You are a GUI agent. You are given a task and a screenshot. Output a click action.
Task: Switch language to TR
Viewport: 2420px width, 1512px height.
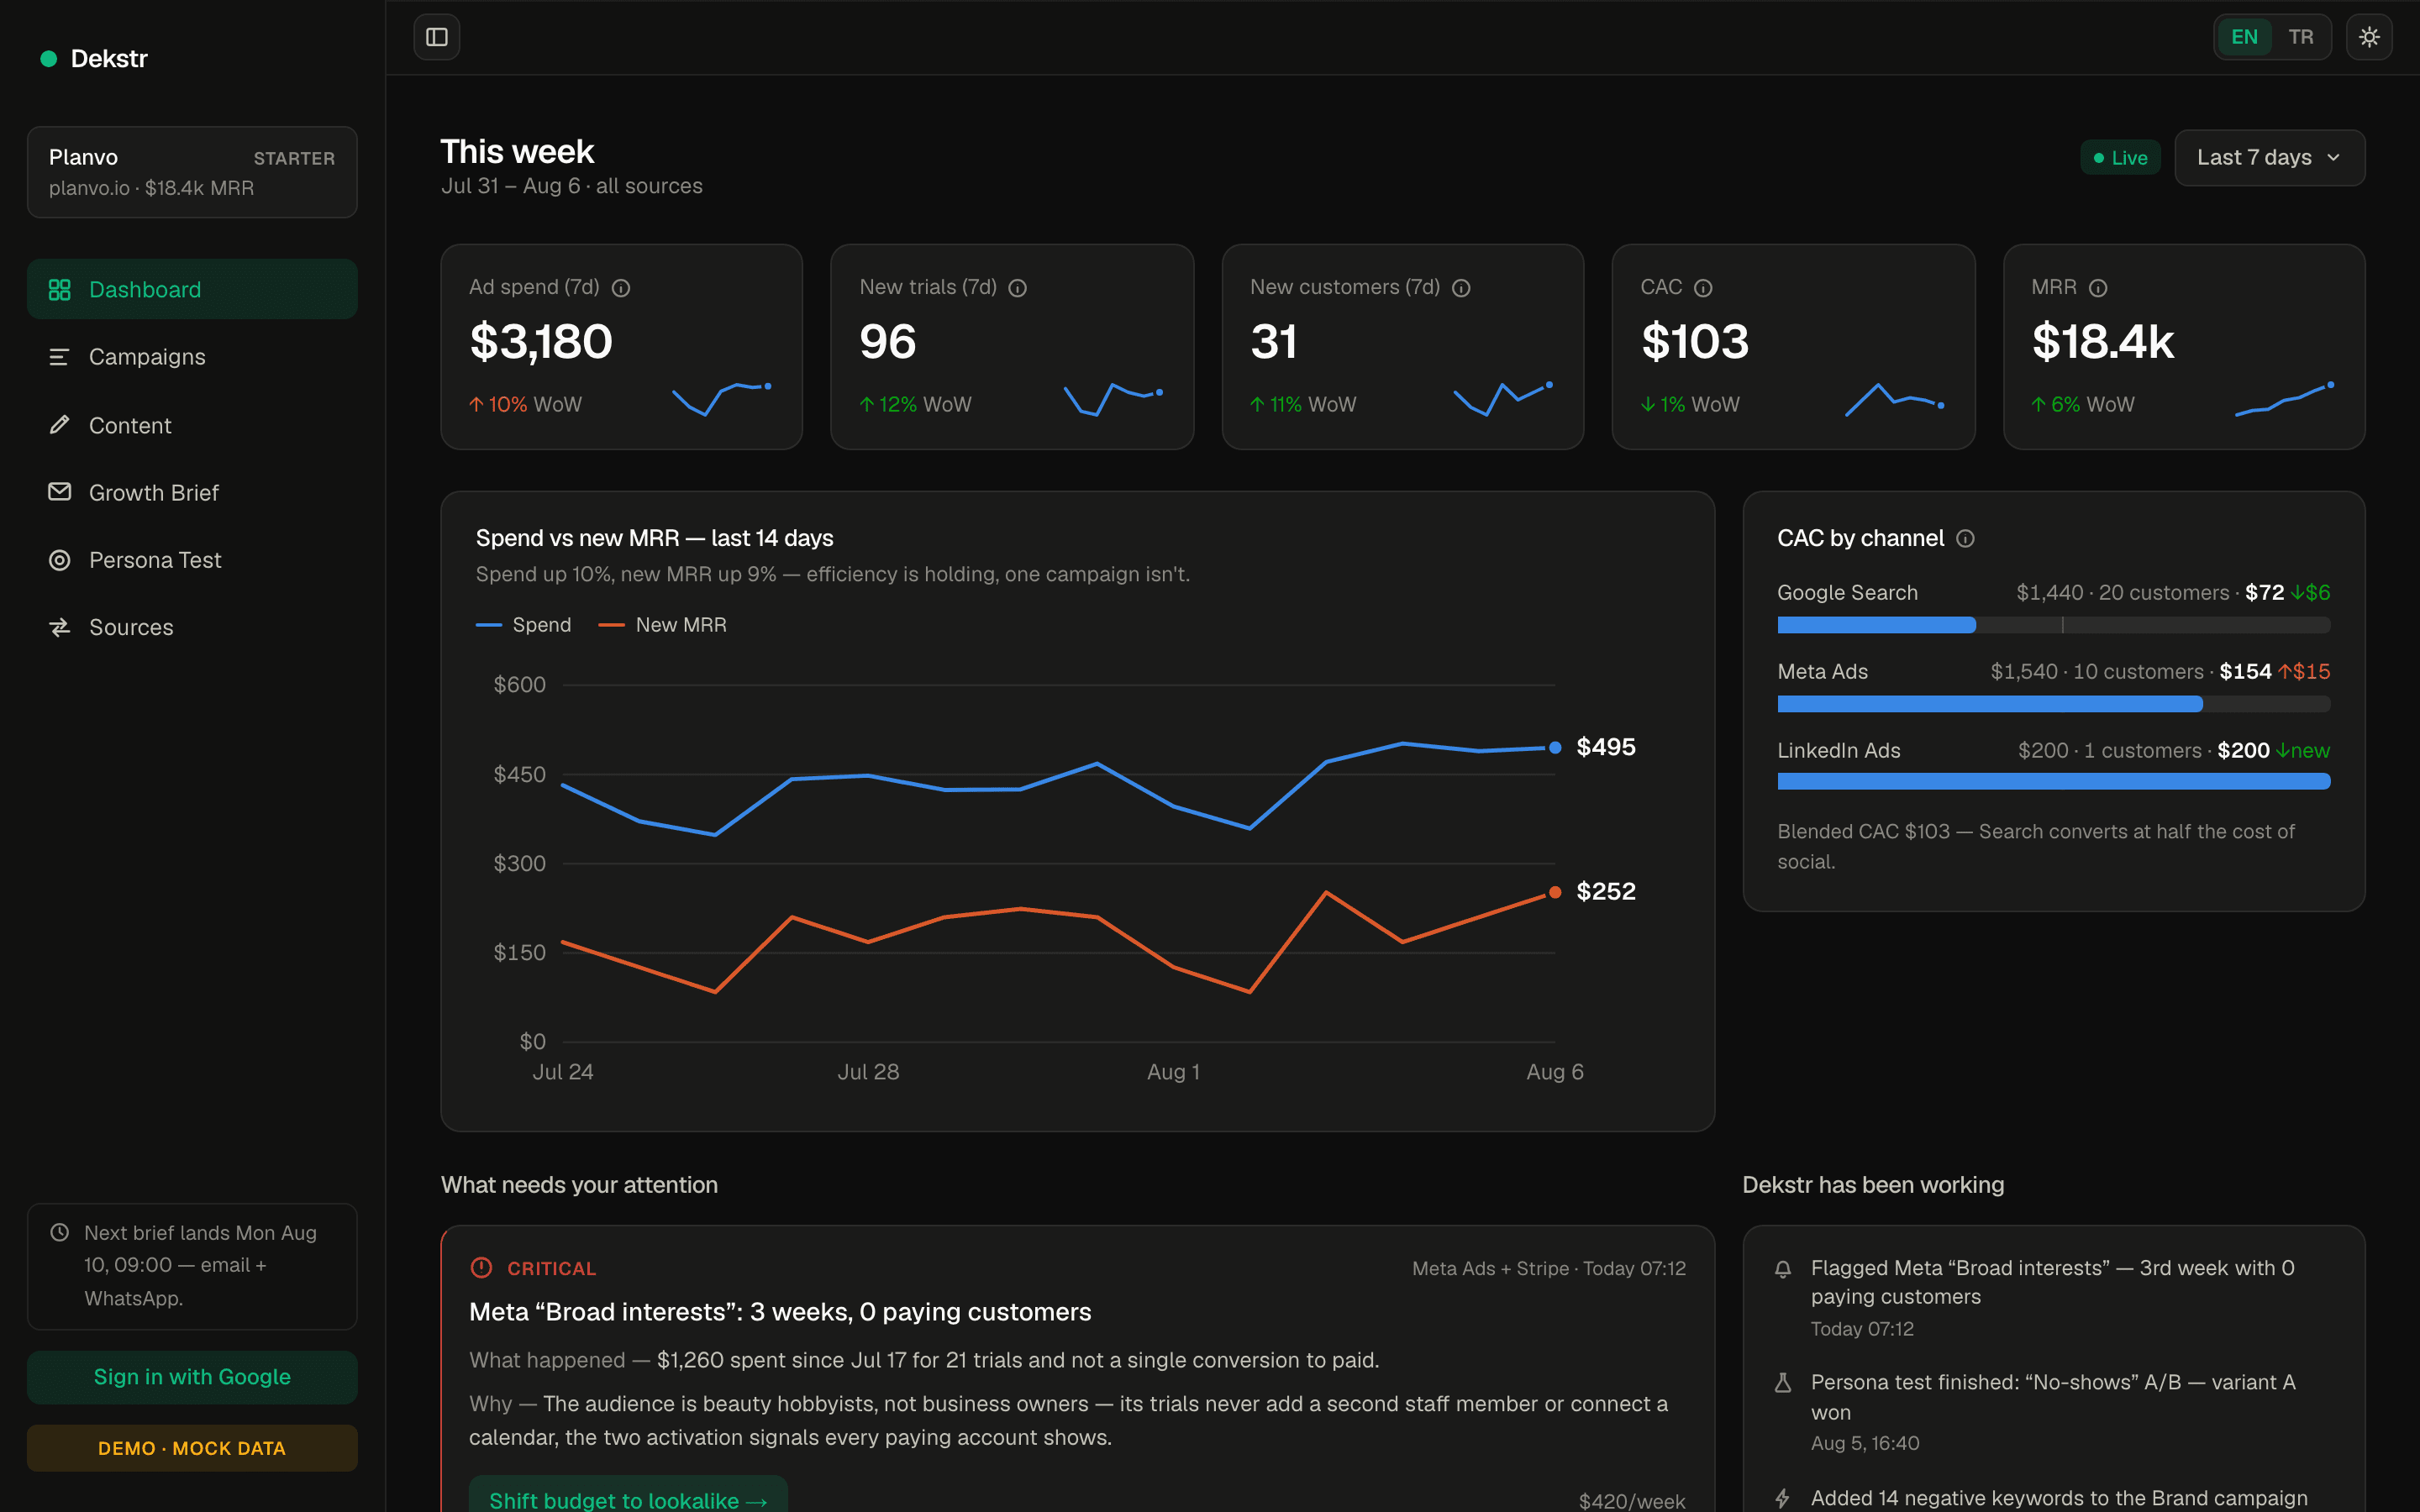(2301, 37)
